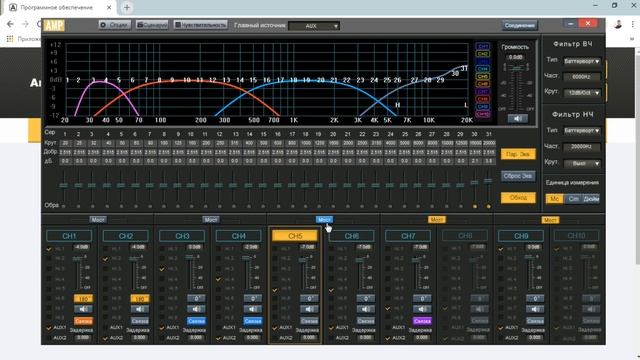
Task: Toggle the Мост bridge for CH1-CH2
Action: pos(98,220)
